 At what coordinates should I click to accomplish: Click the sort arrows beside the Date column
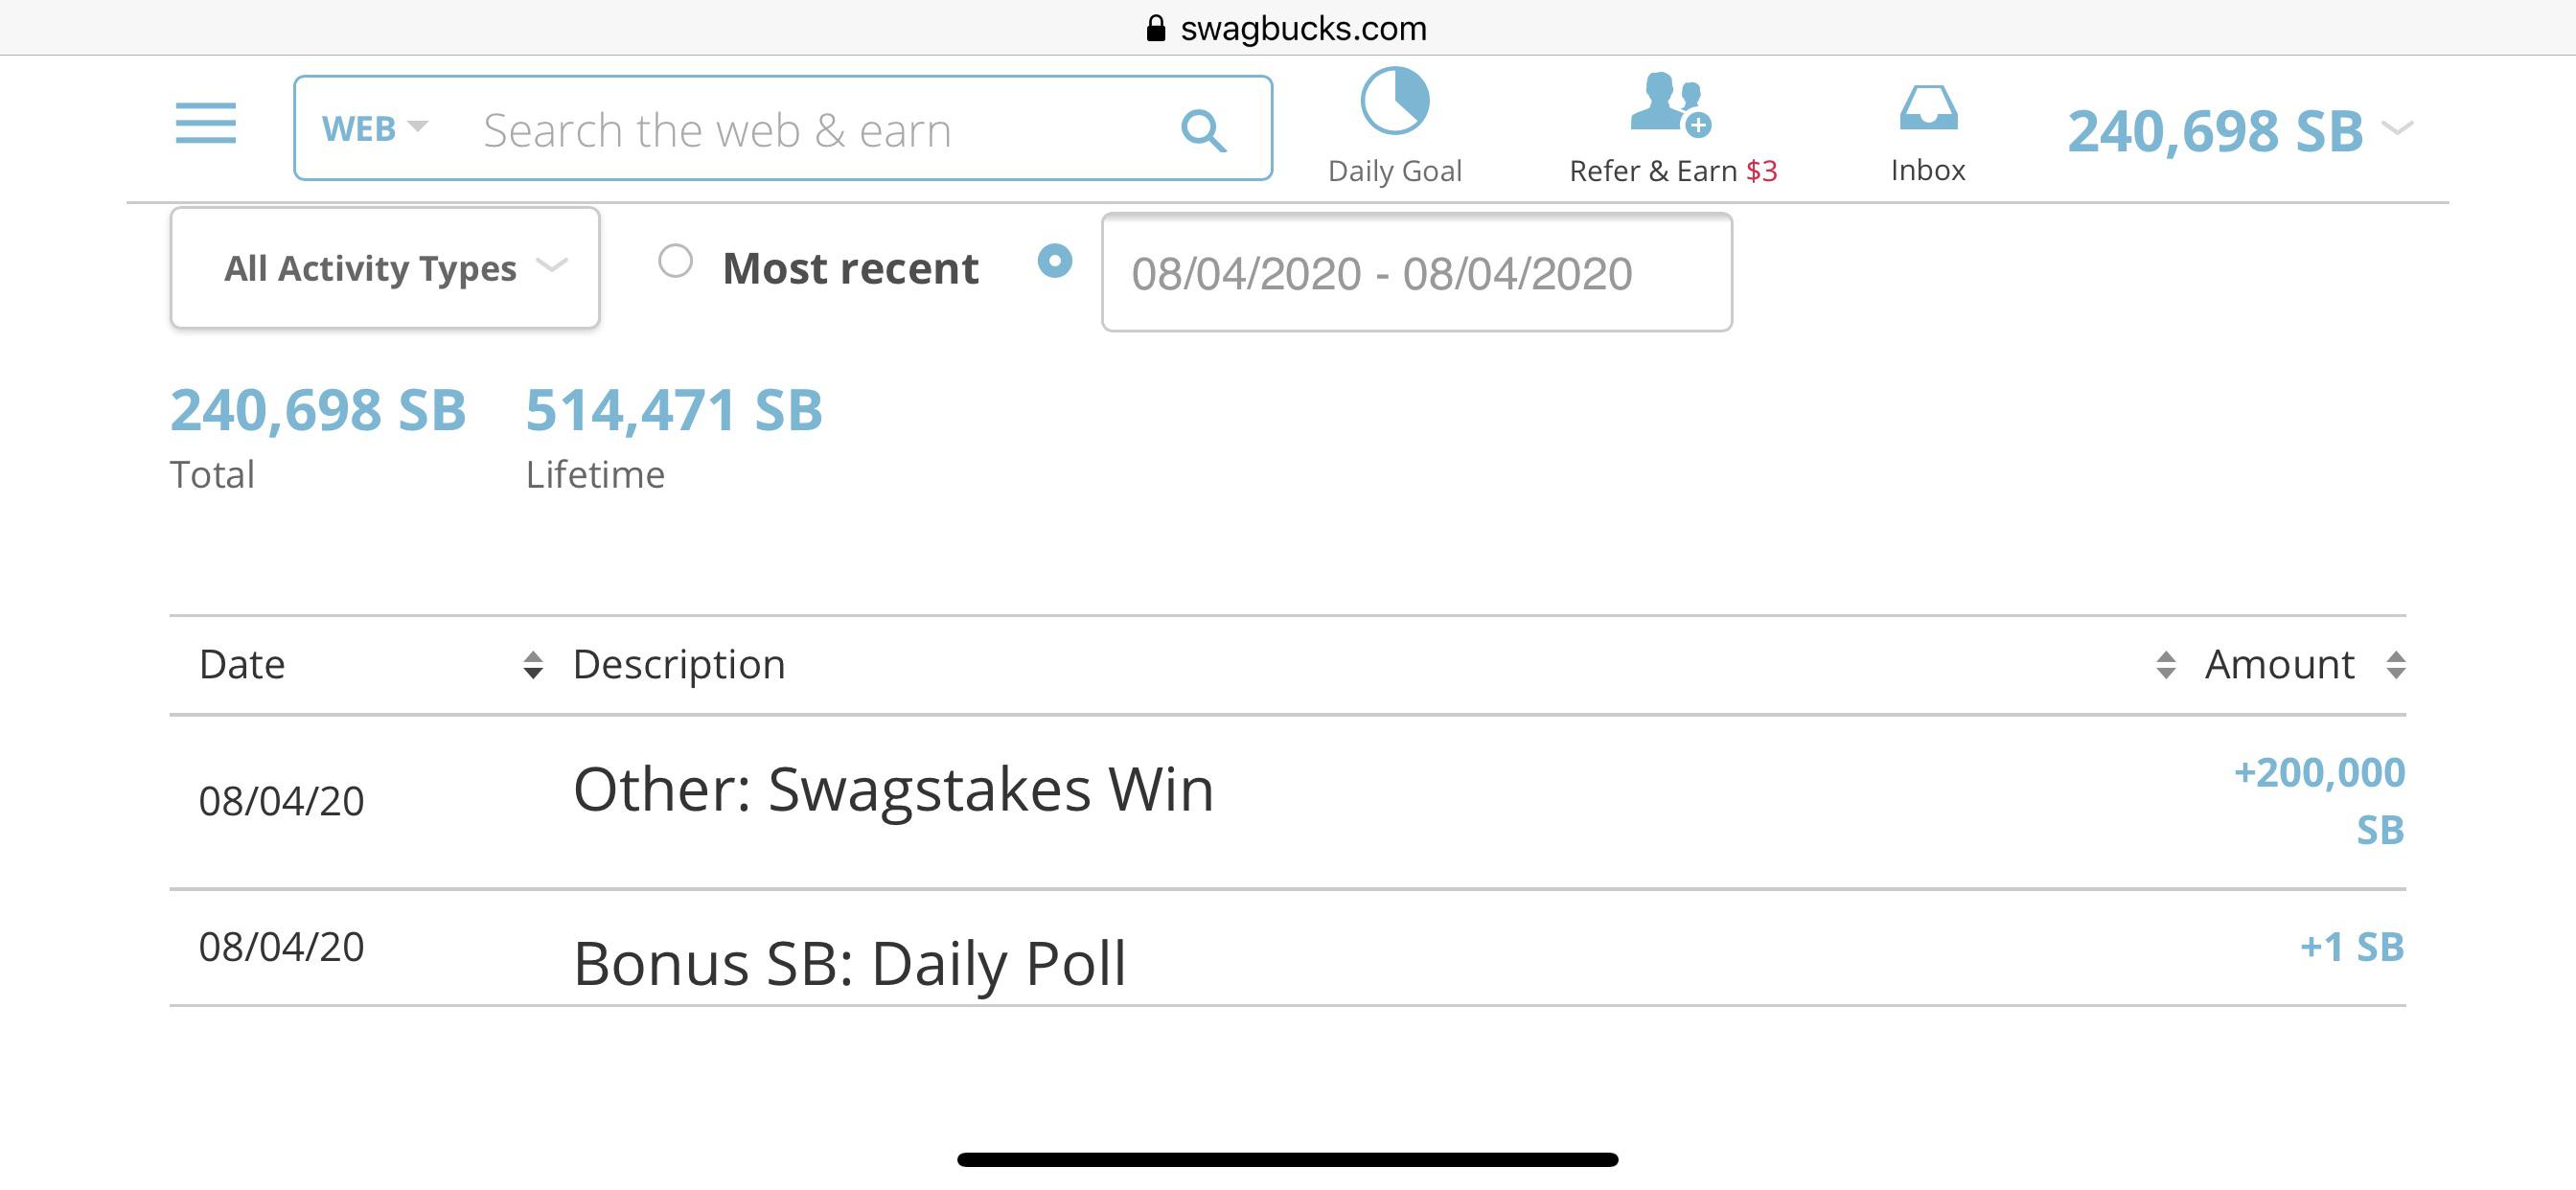532,663
